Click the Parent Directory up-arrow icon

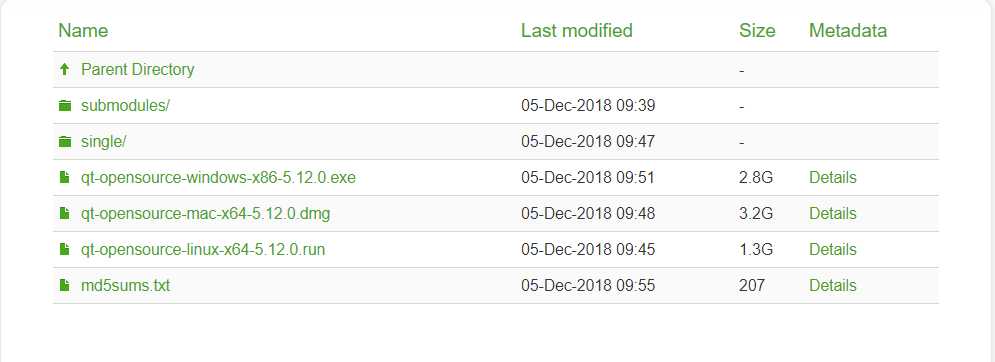point(64,69)
